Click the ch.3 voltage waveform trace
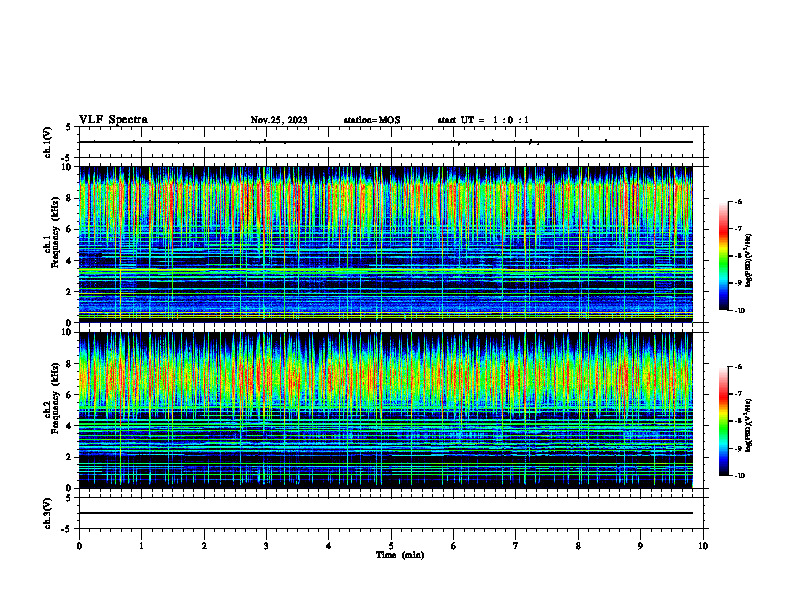792x612 pixels. [x=386, y=513]
